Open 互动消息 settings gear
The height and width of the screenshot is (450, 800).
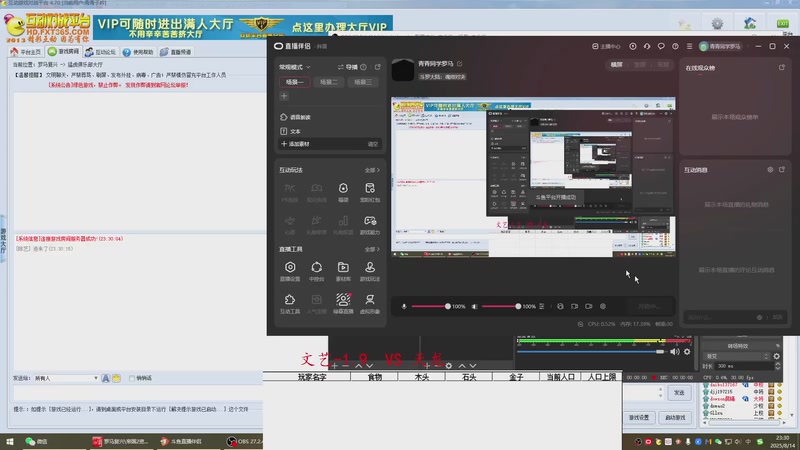click(x=770, y=170)
